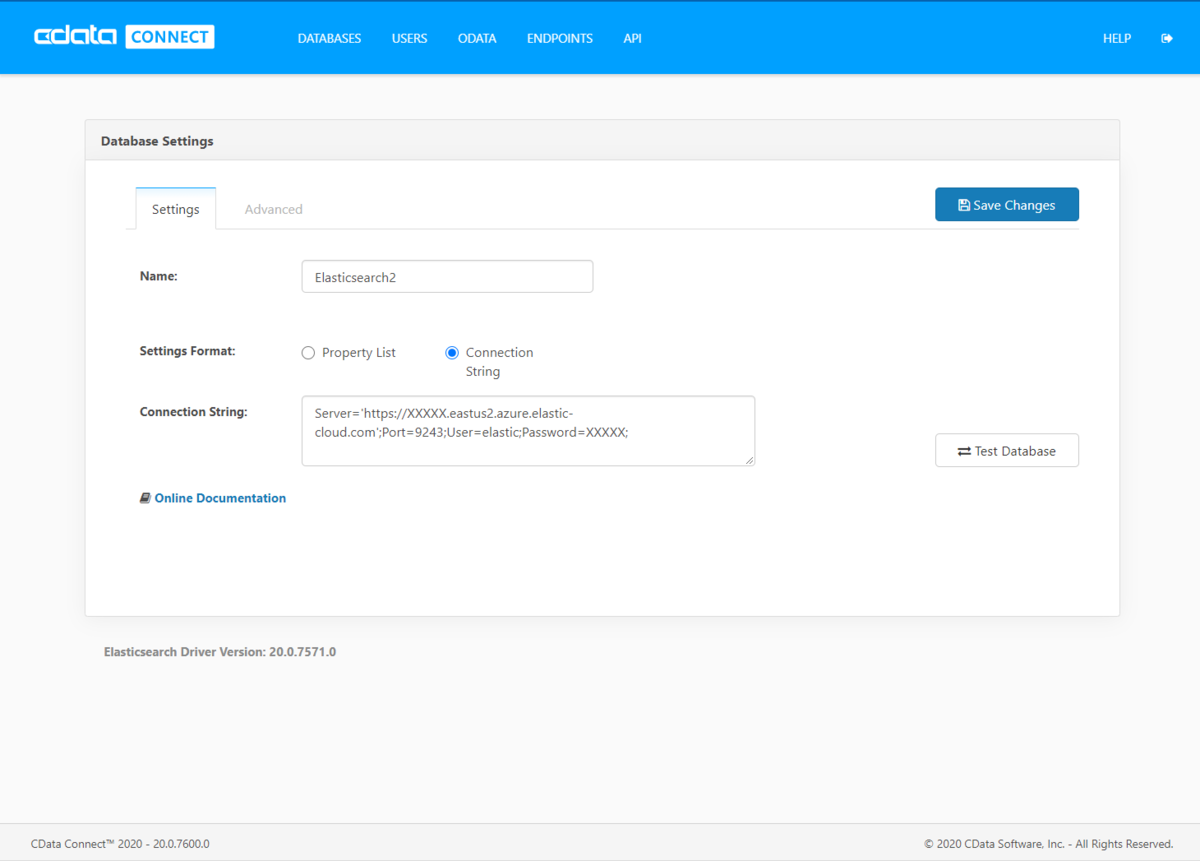Run the Test Database button
The image size is (1200, 861).
click(x=1007, y=451)
